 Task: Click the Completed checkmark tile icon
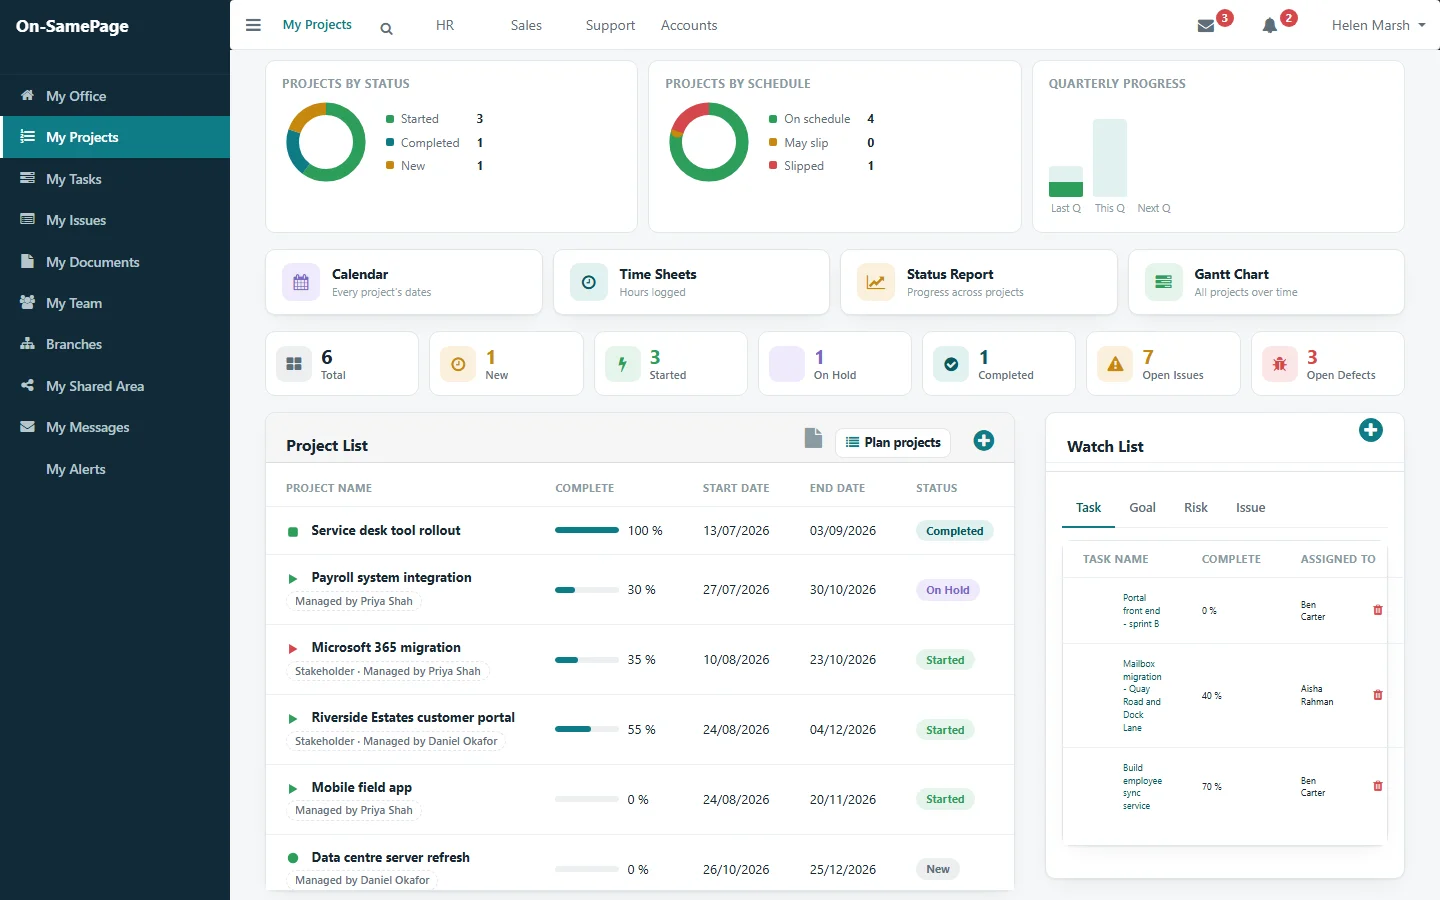[951, 364]
